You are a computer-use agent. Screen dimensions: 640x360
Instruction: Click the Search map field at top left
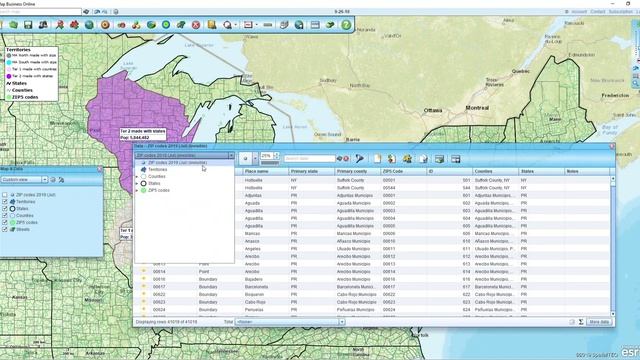click(40, 12)
